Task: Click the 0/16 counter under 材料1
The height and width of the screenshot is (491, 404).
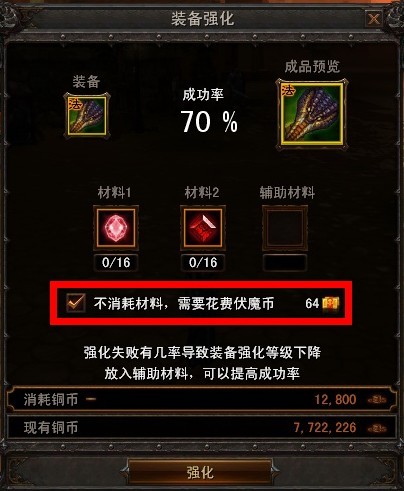Action: pos(116,263)
